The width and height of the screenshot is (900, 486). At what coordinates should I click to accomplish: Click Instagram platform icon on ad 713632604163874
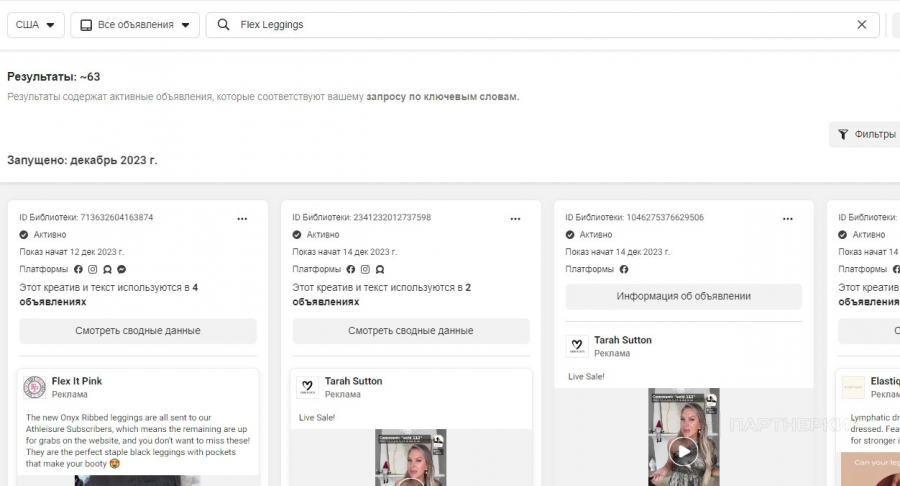(x=92, y=269)
